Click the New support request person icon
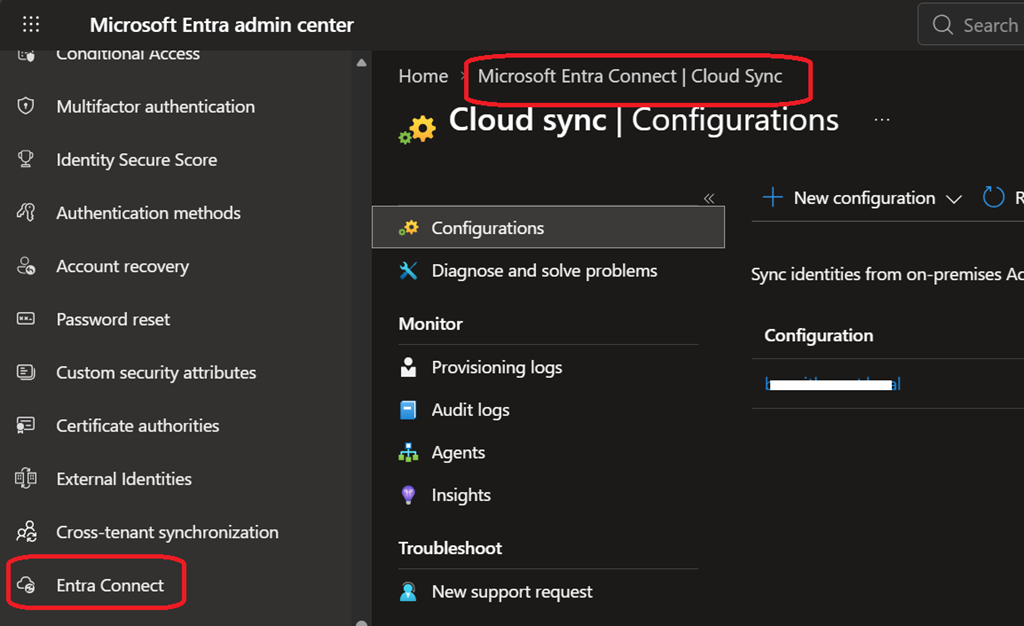The width and height of the screenshot is (1024, 626). click(x=408, y=591)
